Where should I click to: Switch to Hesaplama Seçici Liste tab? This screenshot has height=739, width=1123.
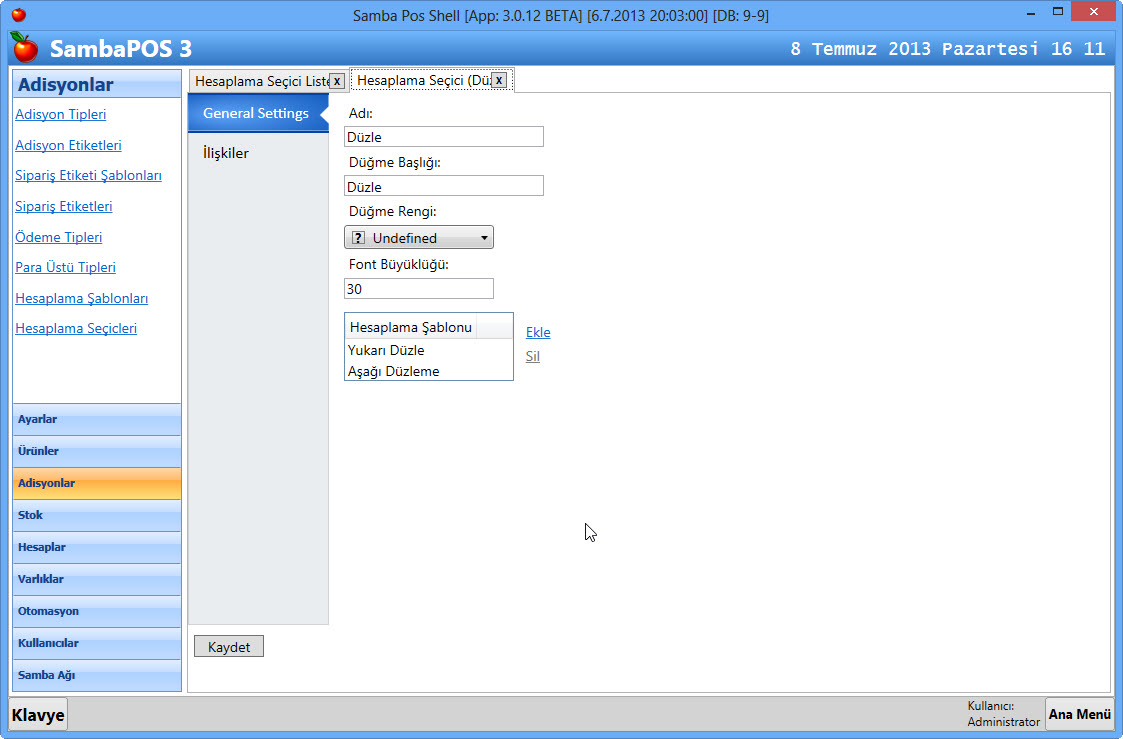click(260, 80)
